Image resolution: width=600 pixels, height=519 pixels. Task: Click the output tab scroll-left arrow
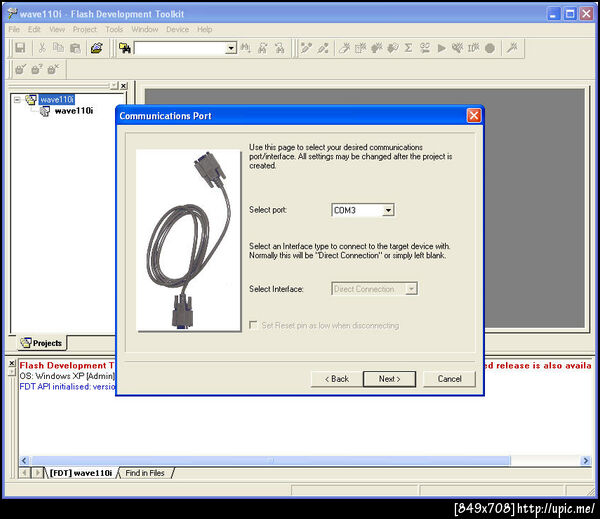(24, 473)
